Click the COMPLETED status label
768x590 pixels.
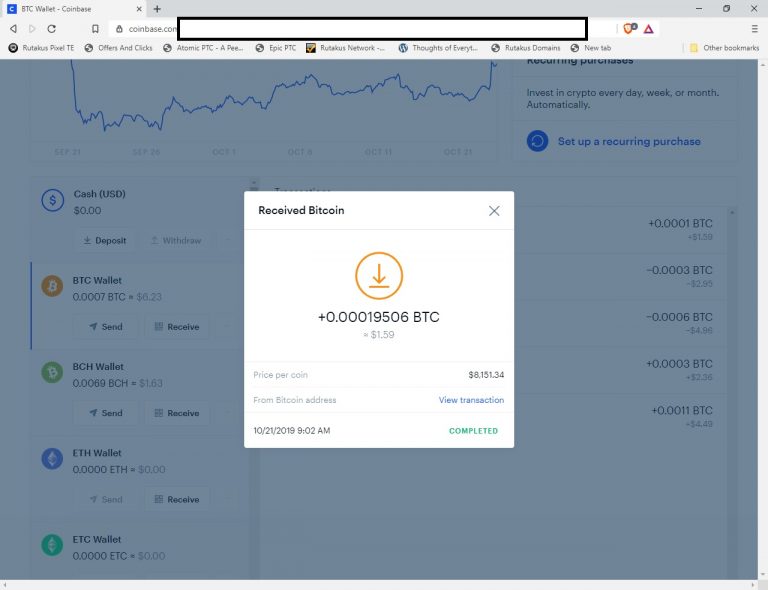[473, 431]
